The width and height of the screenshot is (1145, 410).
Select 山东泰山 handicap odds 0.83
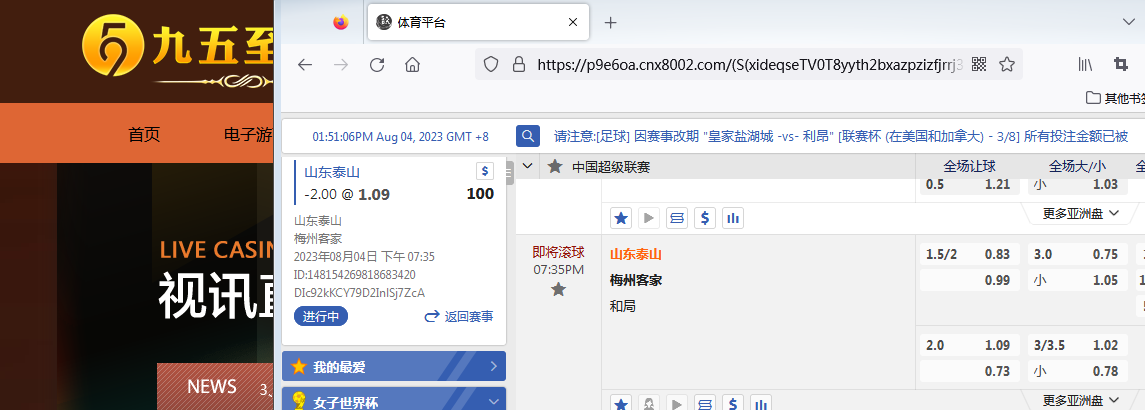pos(996,254)
